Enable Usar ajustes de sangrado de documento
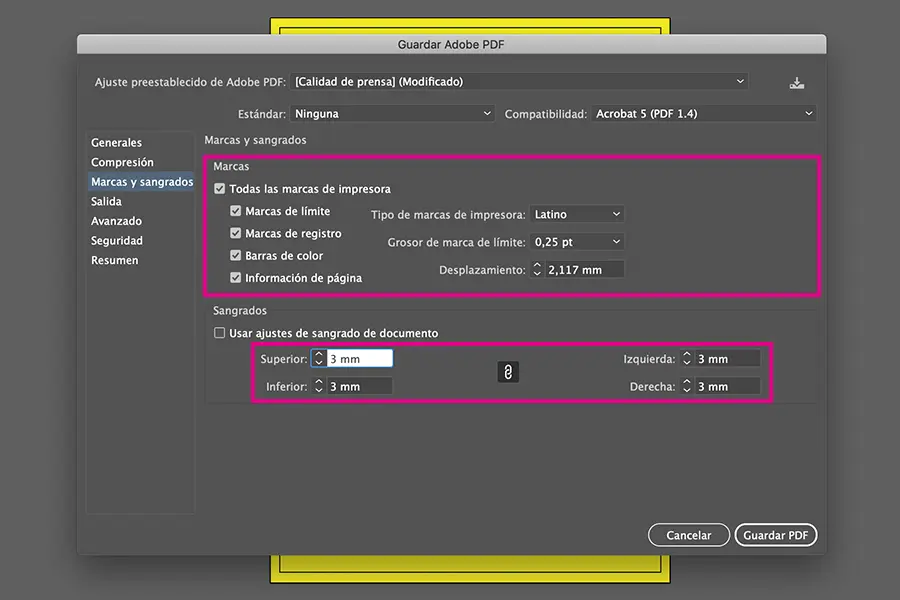The image size is (900, 600). pos(220,333)
